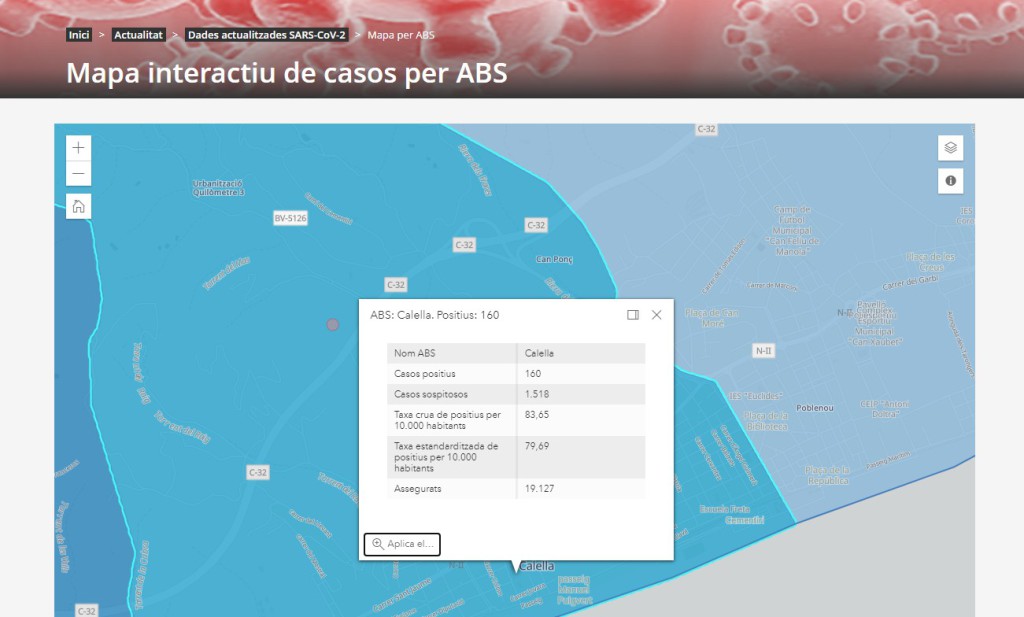Screen dimensions: 1024x617
Task: Dock the Calella popup with dock icon
Action: coord(632,314)
